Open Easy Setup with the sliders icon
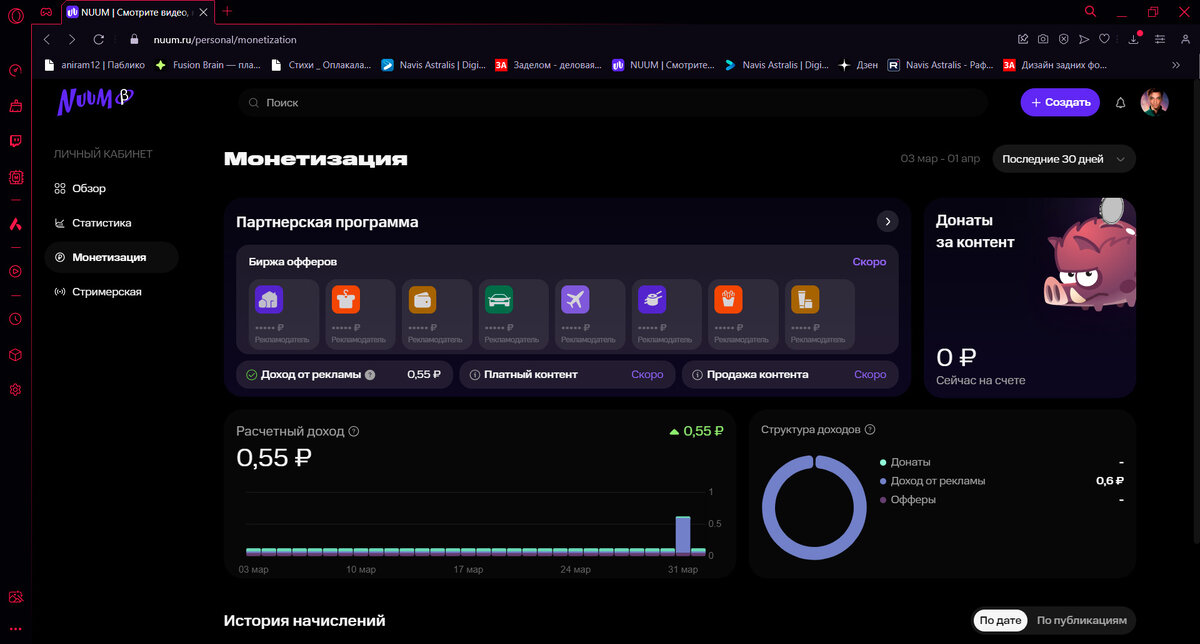The height and width of the screenshot is (644, 1200). click(1159, 39)
